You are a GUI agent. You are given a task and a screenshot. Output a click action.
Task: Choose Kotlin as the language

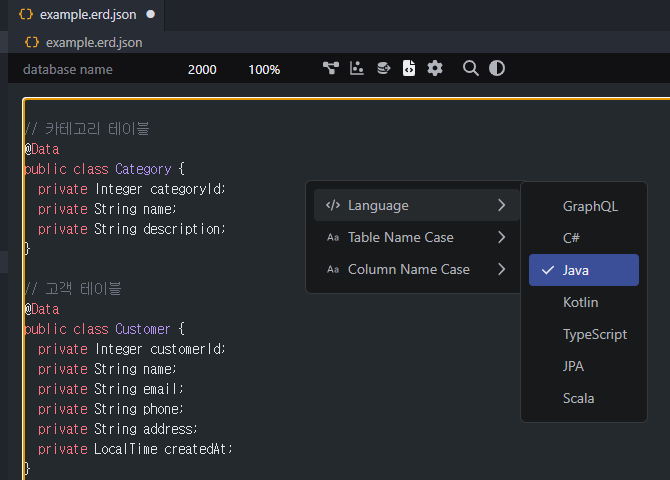click(x=584, y=302)
